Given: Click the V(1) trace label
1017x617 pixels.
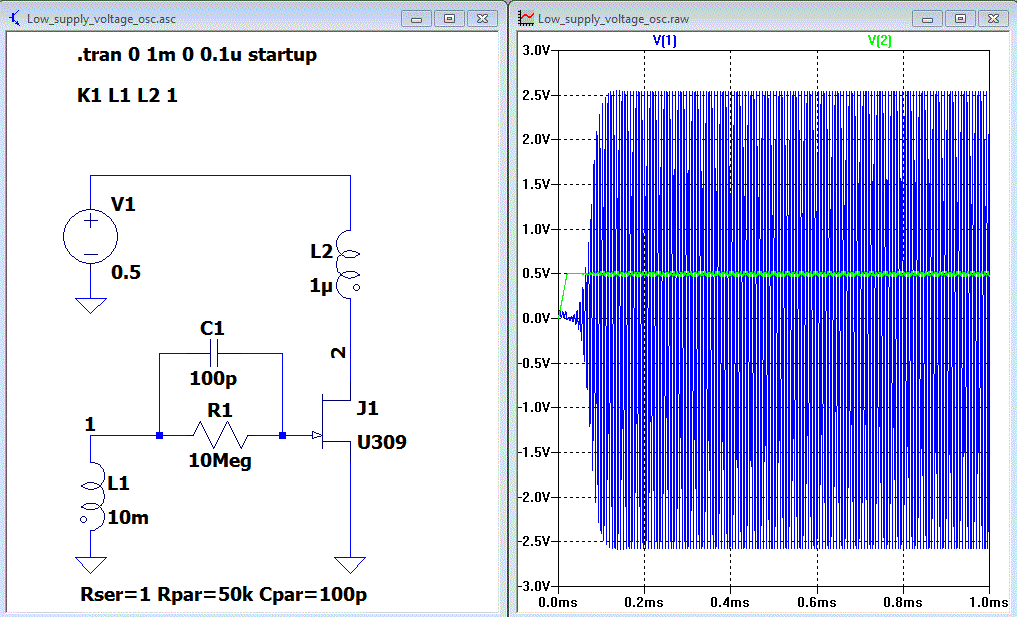Looking at the screenshot, I should pyautogui.click(x=665, y=41).
